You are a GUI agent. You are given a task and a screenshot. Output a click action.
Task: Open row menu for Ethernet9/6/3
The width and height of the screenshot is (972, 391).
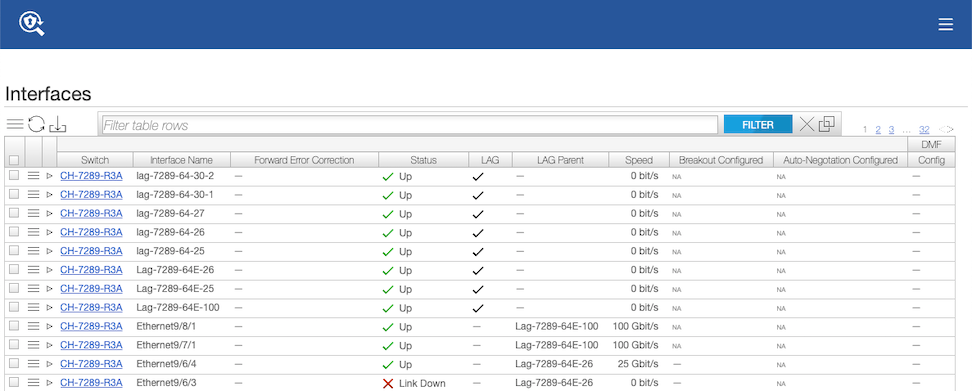pos(33,382)
